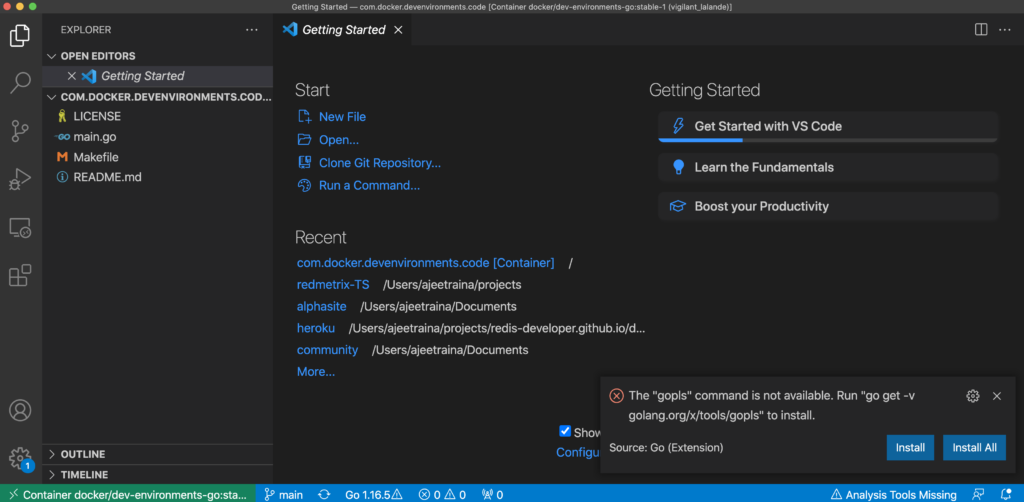This screenshot has width=1024, height=502.
Task: Open Extensions view icon
Action: pos(20,275)
